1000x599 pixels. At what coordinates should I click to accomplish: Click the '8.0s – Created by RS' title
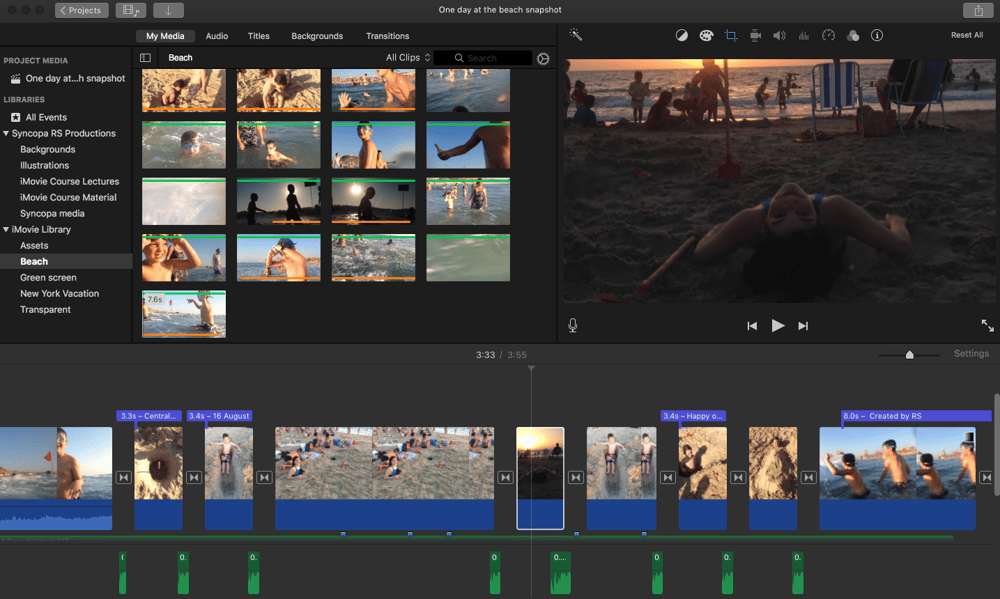point(916,416)
